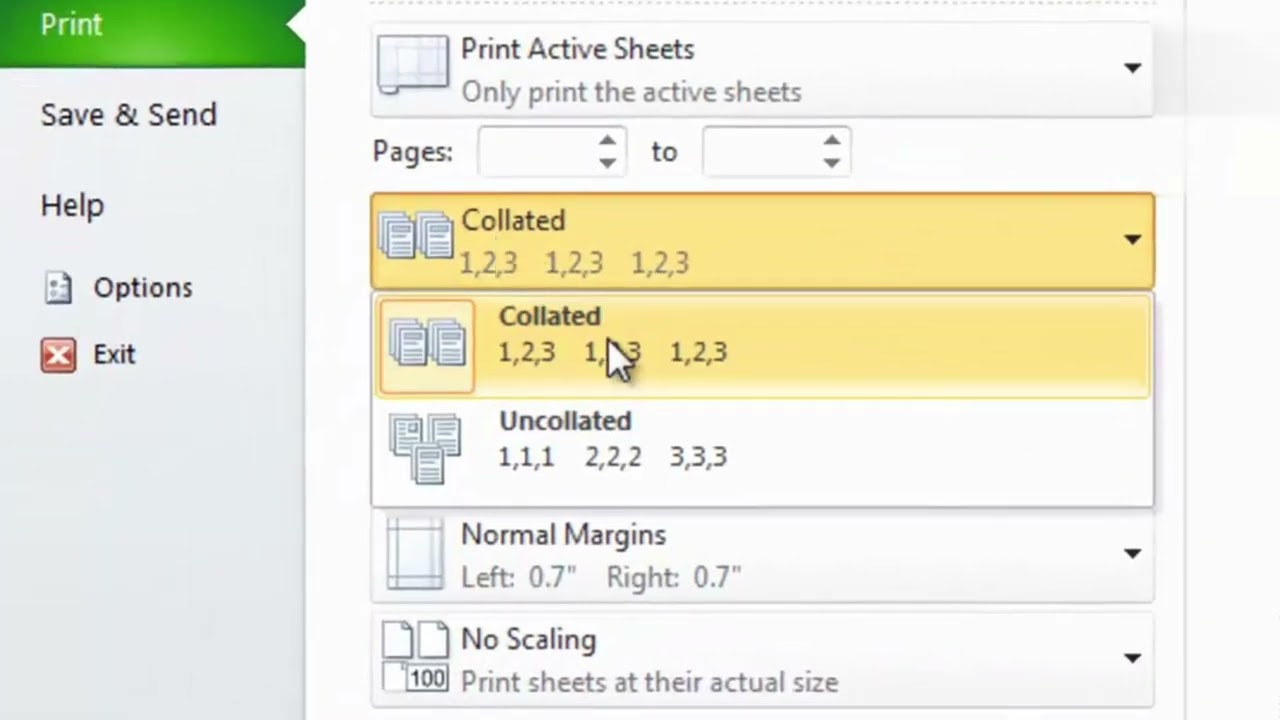Click the Pages from input field

tap(538, 152)
